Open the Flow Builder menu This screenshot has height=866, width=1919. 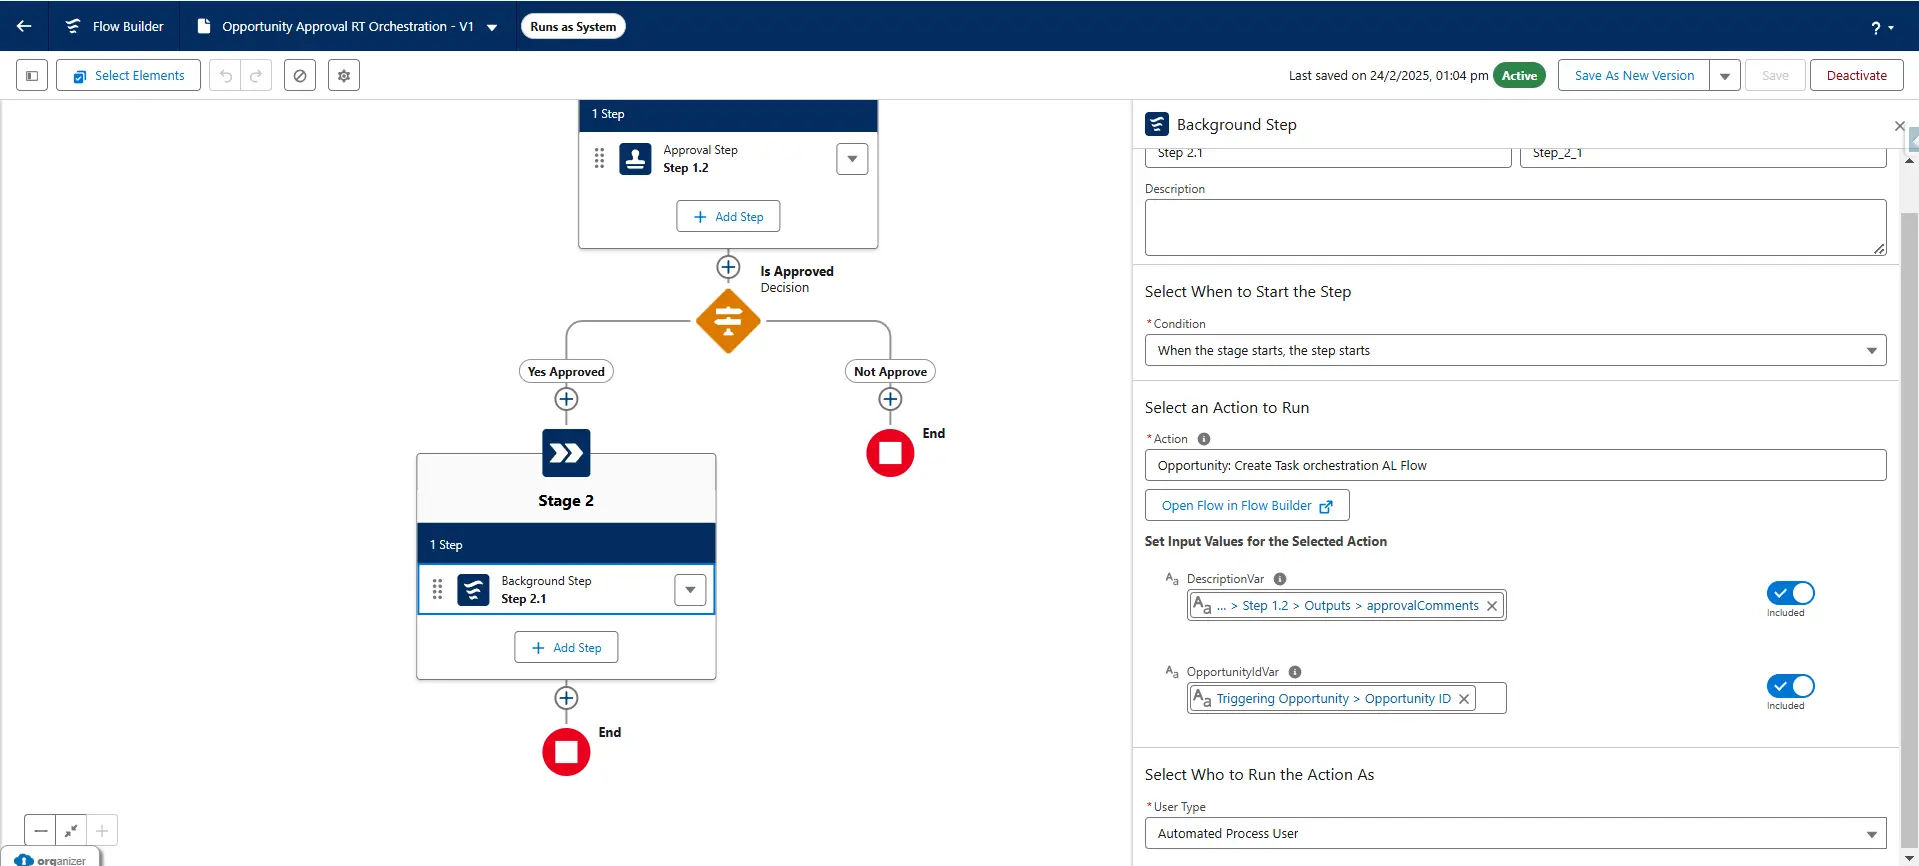pos(114,26)
